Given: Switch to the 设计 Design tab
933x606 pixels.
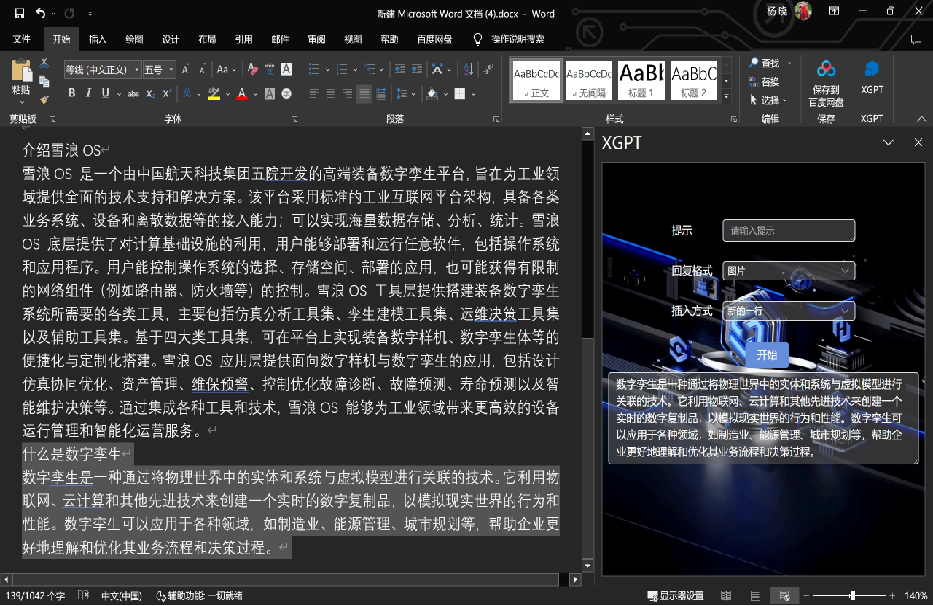Looking at the screenshot, I should pyautogui.click(x=170, y=39).
